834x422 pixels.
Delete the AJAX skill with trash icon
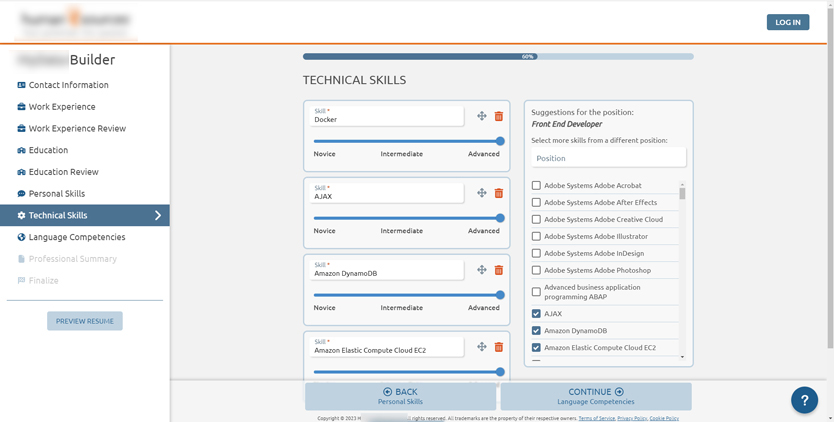(x=499, y=193)
